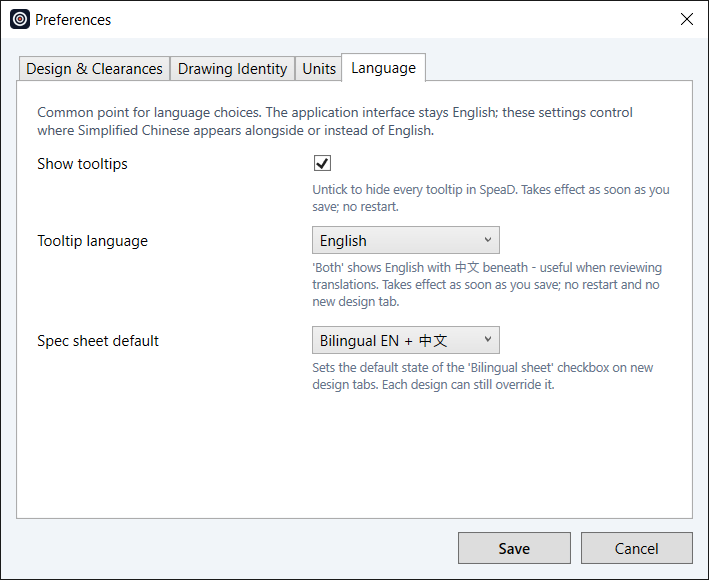The width and height of the screenshot is (709, 580).
Task: Click the 'Spec sheet default' label
Action: (x=98, y=340)
